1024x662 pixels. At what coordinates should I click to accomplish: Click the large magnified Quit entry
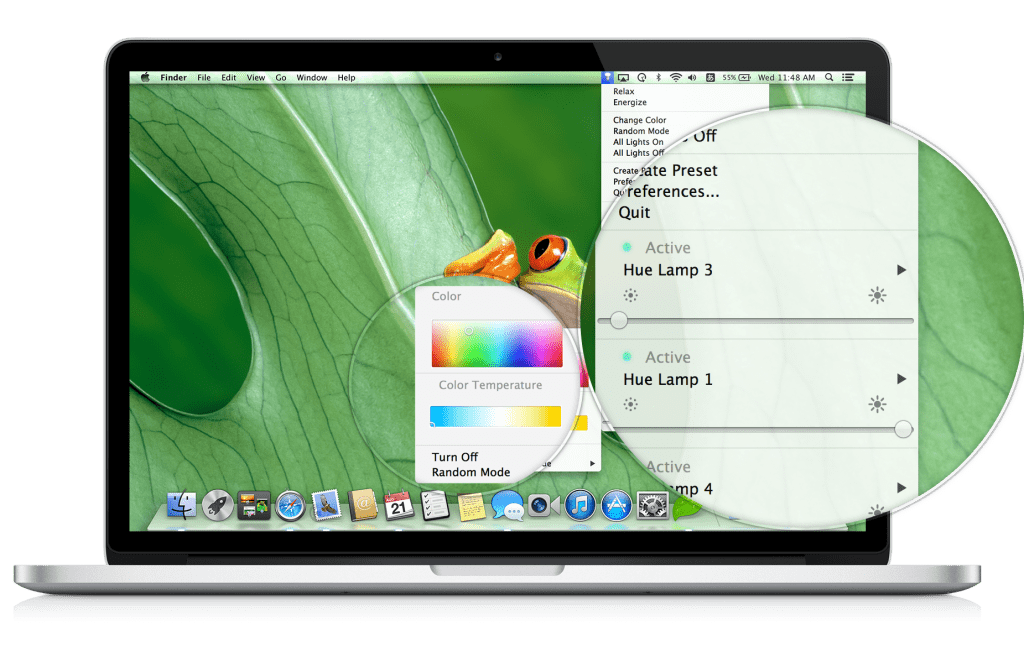tap(634, 213)
